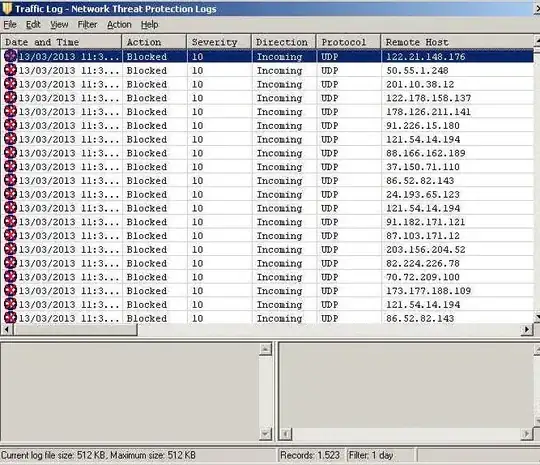Click lower-left pane scroll up arrow
This screenshot has height=465, width=540.
265,349
